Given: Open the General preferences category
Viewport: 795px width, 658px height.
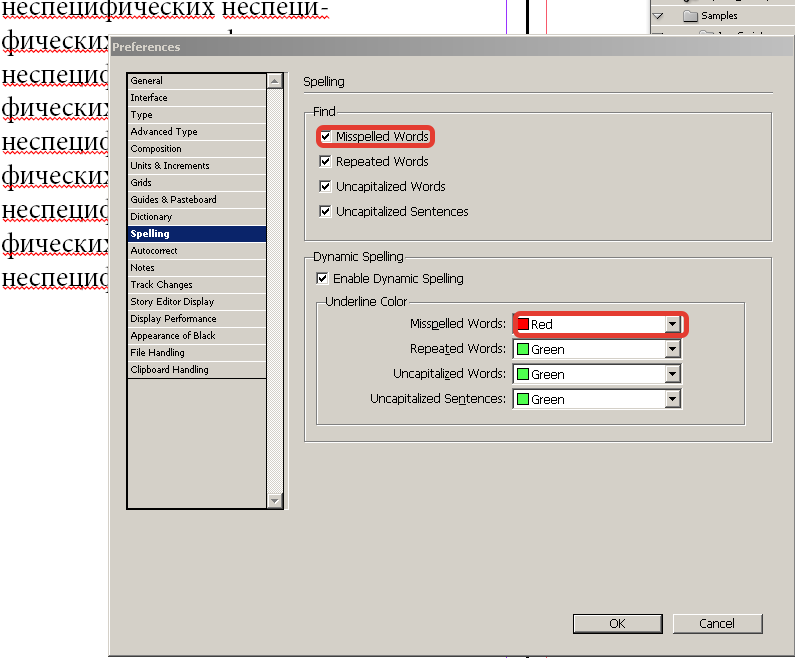Looking at the screenshot, I should point(197,81).
